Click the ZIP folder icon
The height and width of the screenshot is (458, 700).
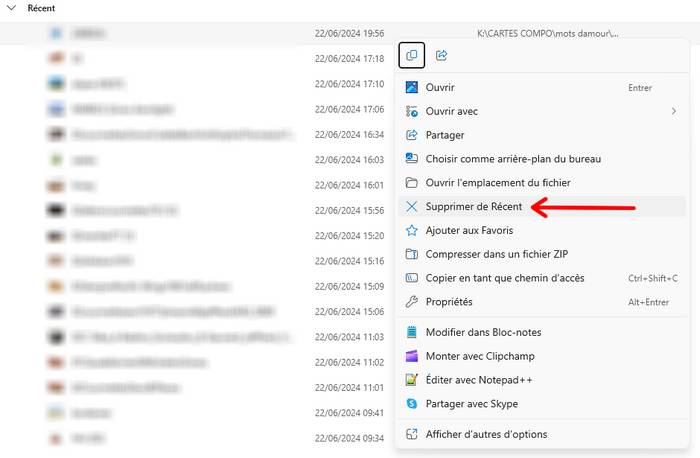click(412, 254)
